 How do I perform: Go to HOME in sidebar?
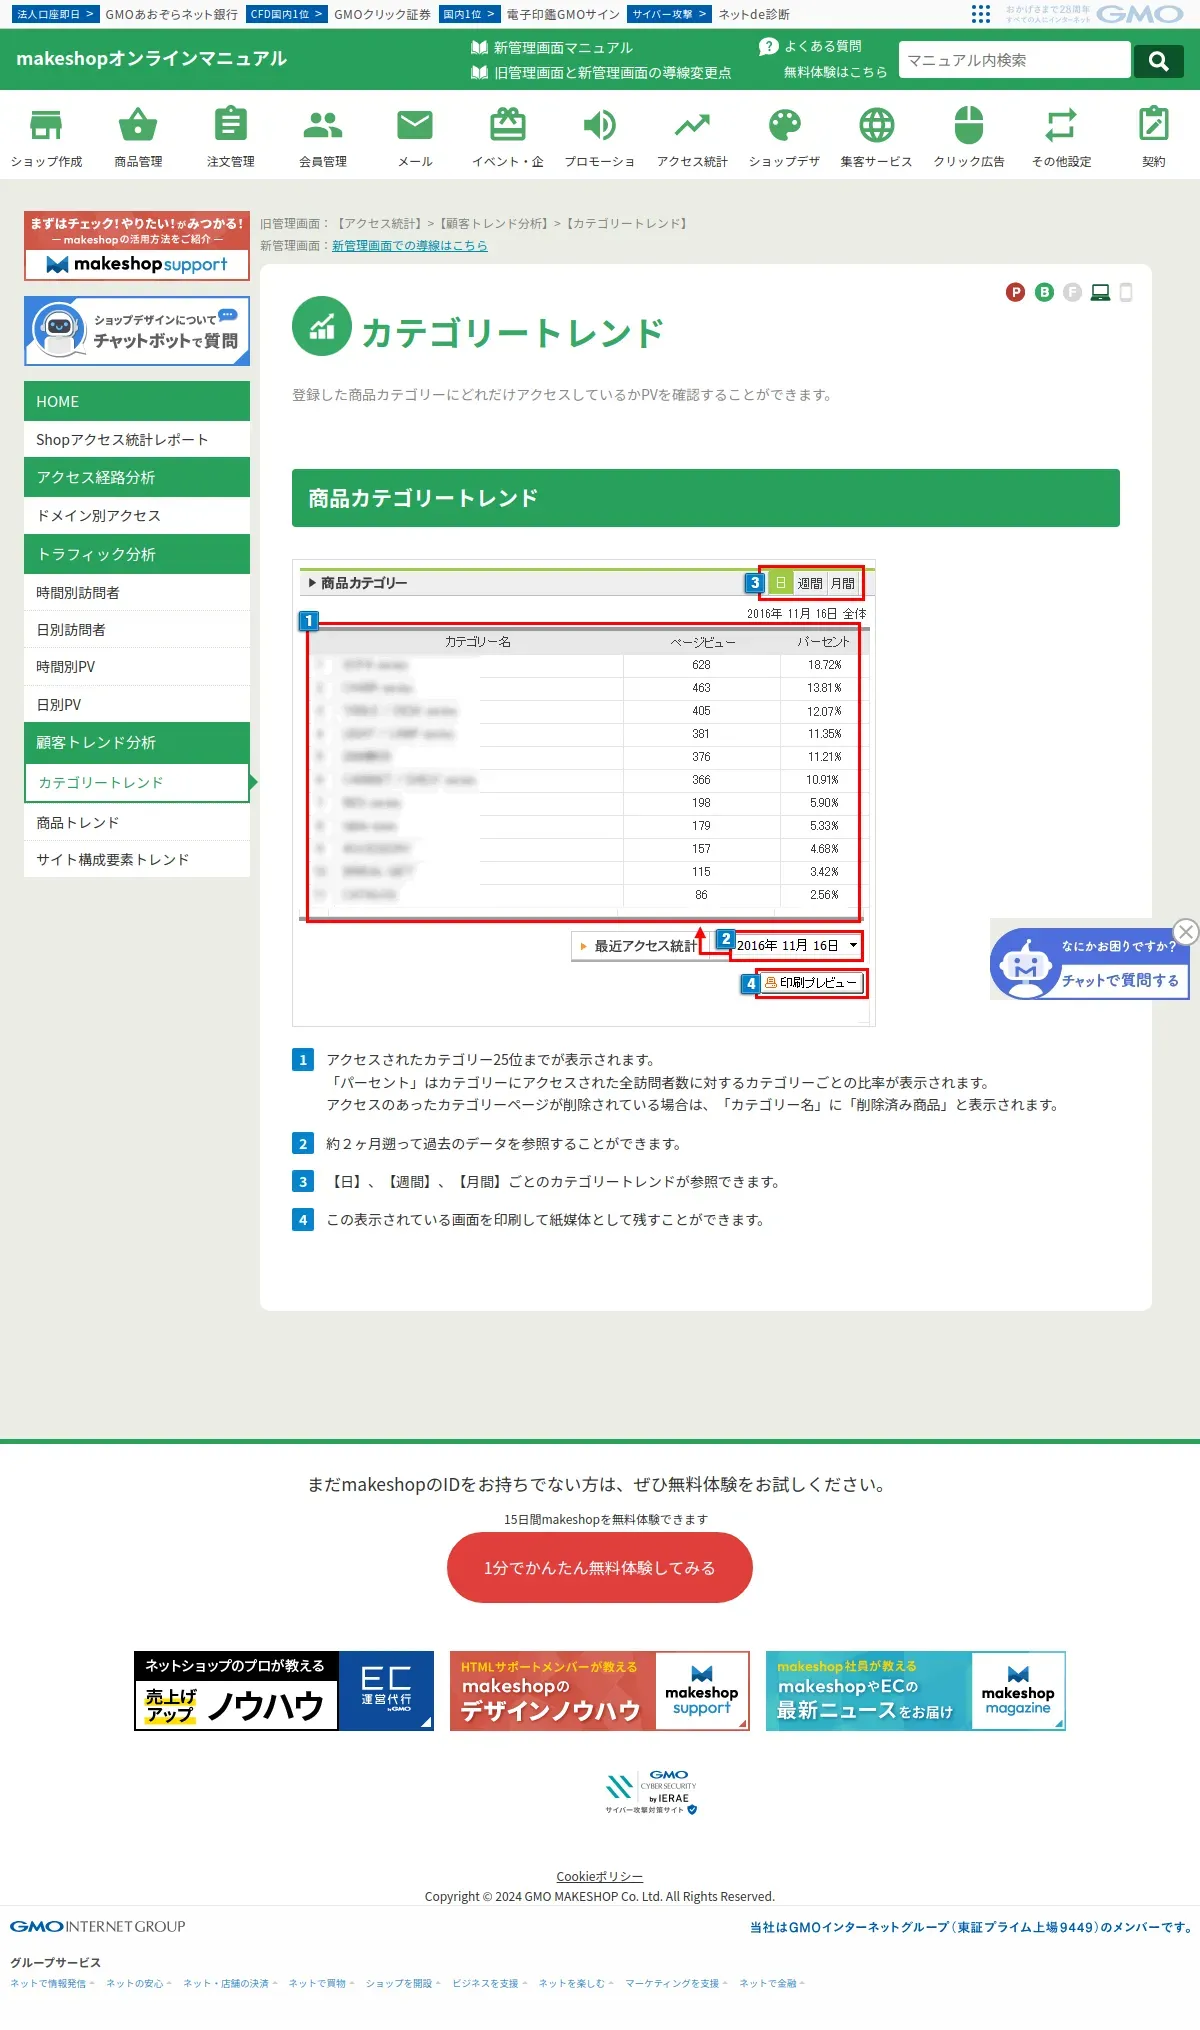(137, 401)
